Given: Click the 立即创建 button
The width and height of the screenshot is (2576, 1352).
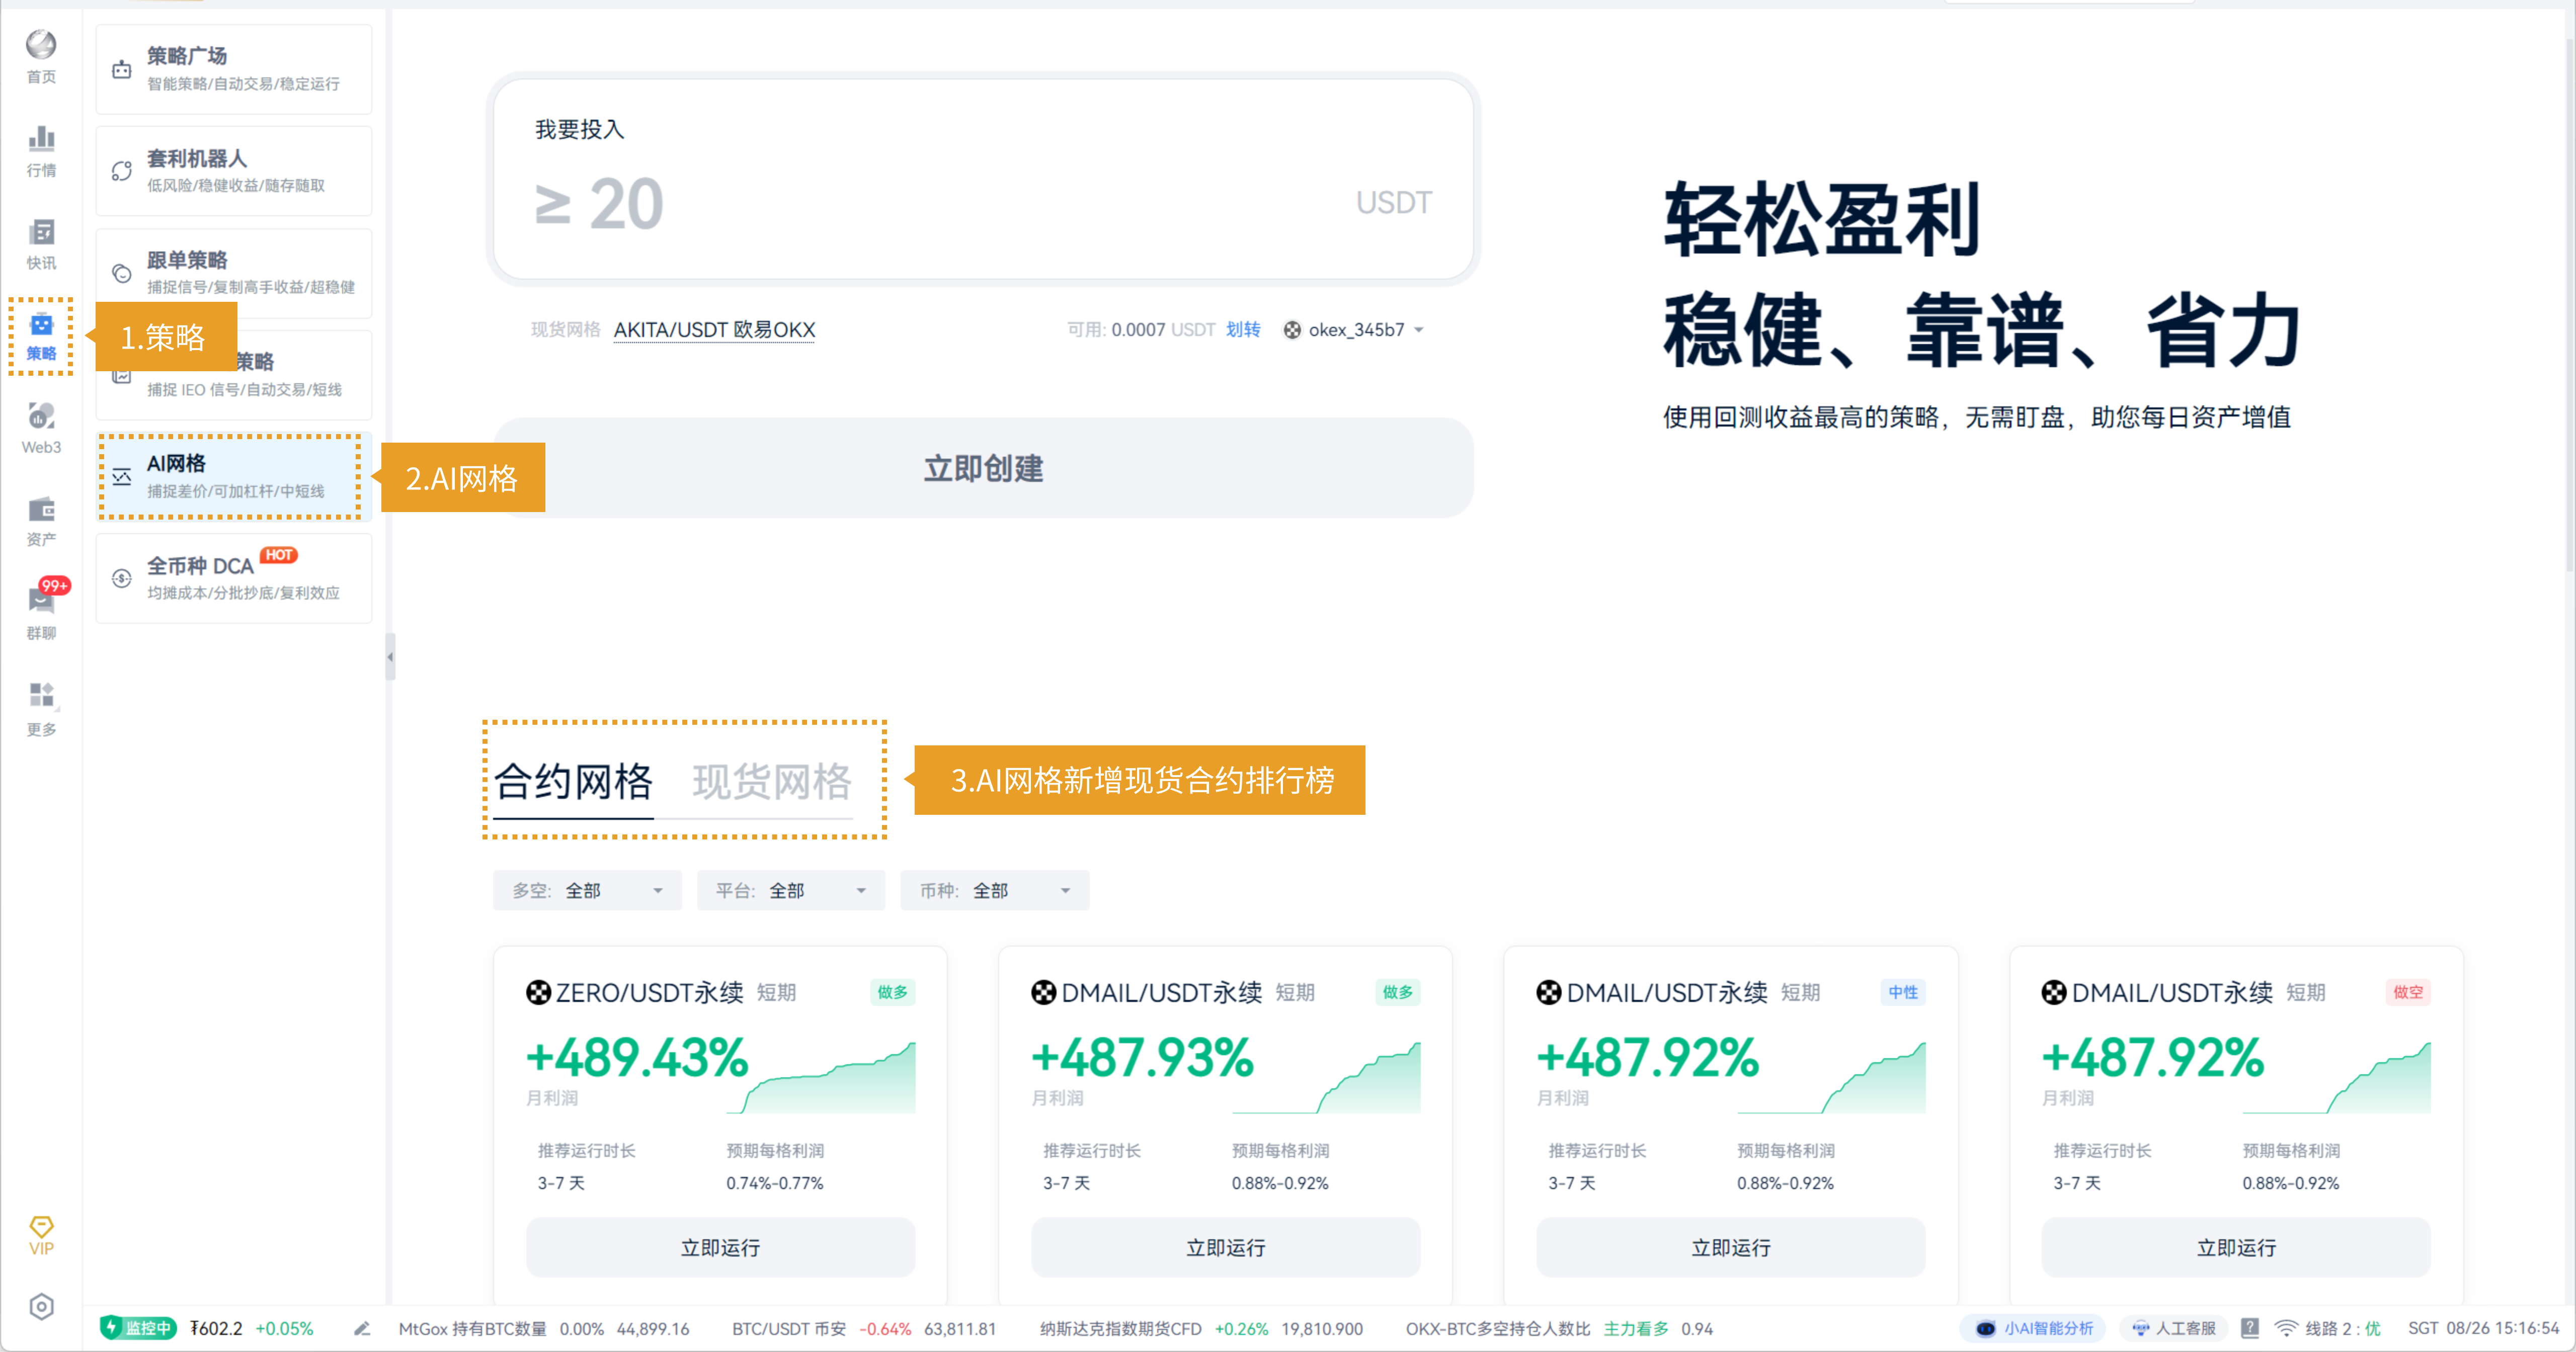Looking at the screenshot, I should pyautogui.click(x=983, y=468).
